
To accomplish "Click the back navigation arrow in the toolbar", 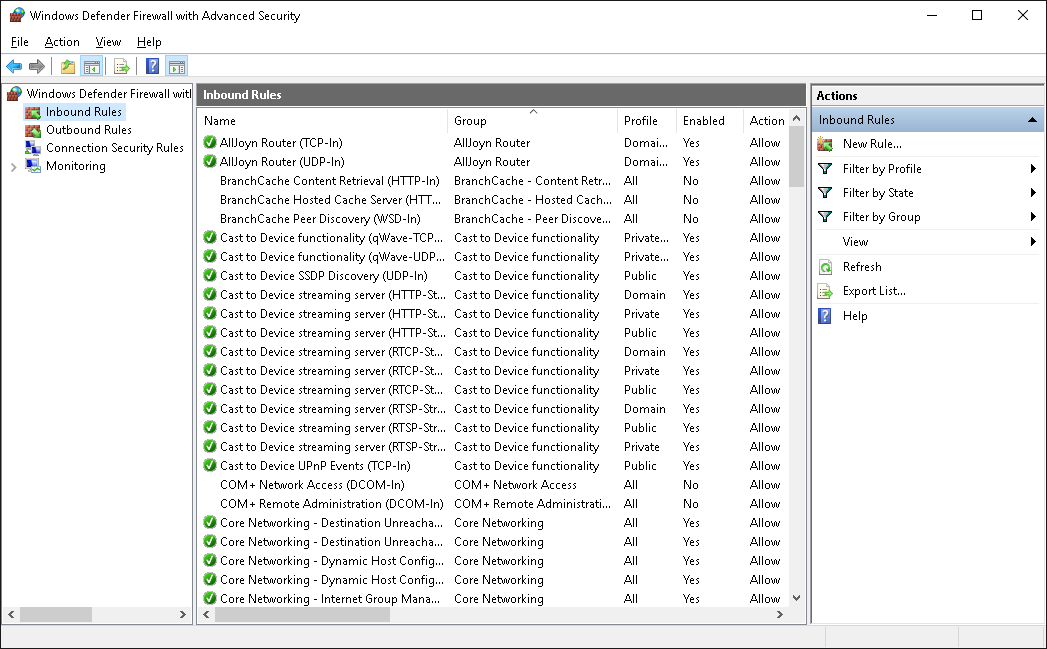I will (14, 66).
